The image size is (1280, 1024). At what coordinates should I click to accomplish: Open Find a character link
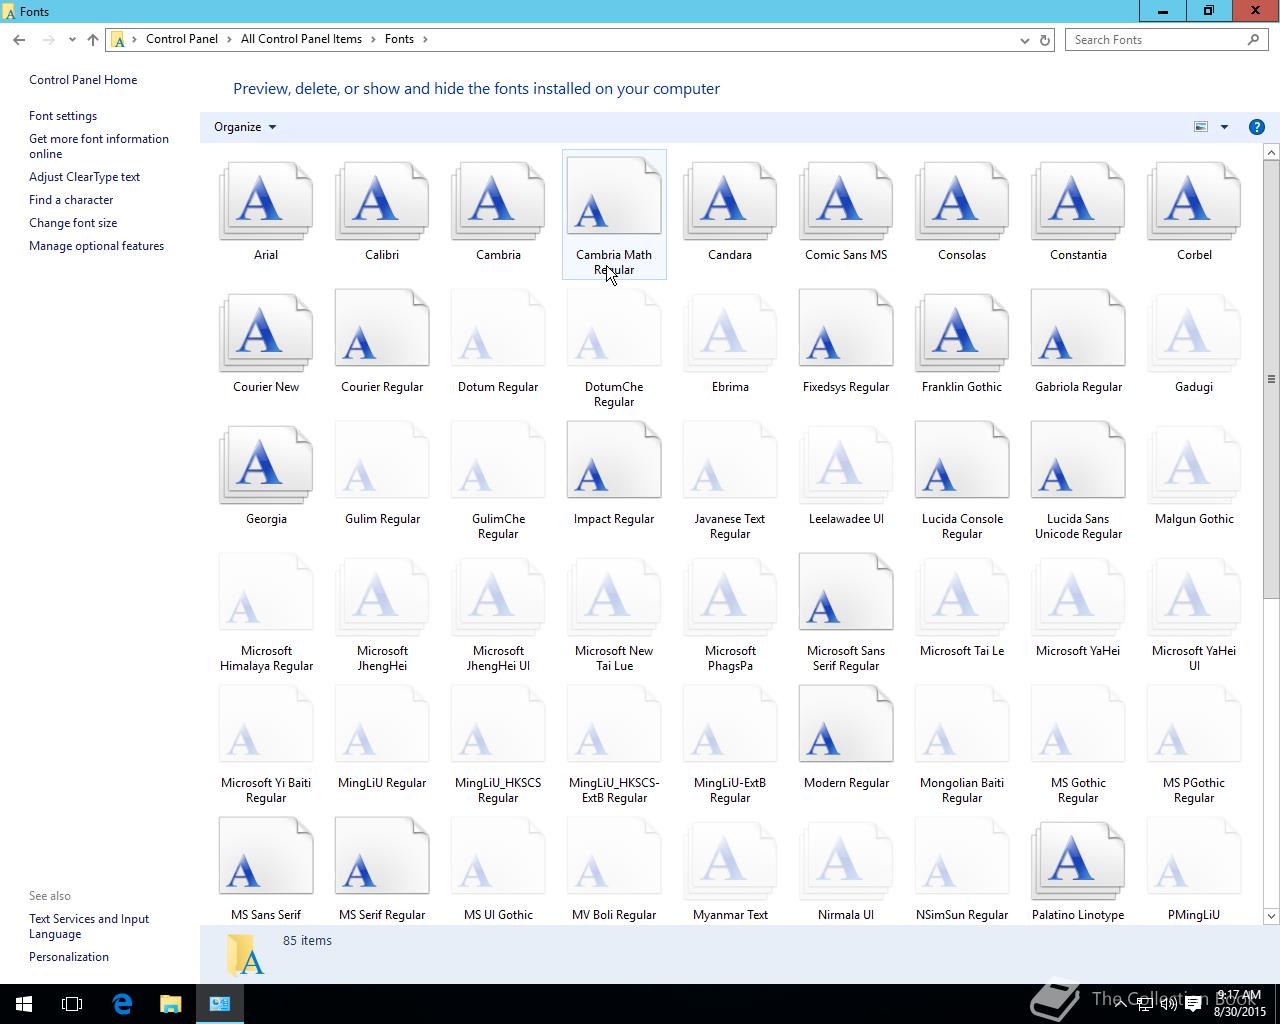(x=71, y=200)
